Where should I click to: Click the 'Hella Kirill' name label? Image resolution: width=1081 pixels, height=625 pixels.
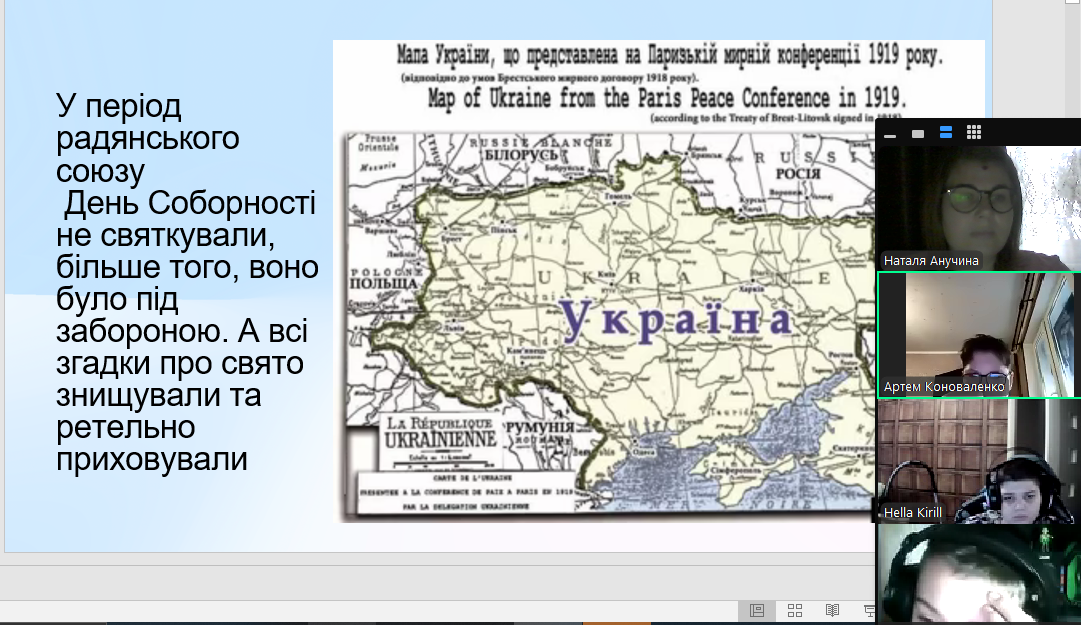913,513
